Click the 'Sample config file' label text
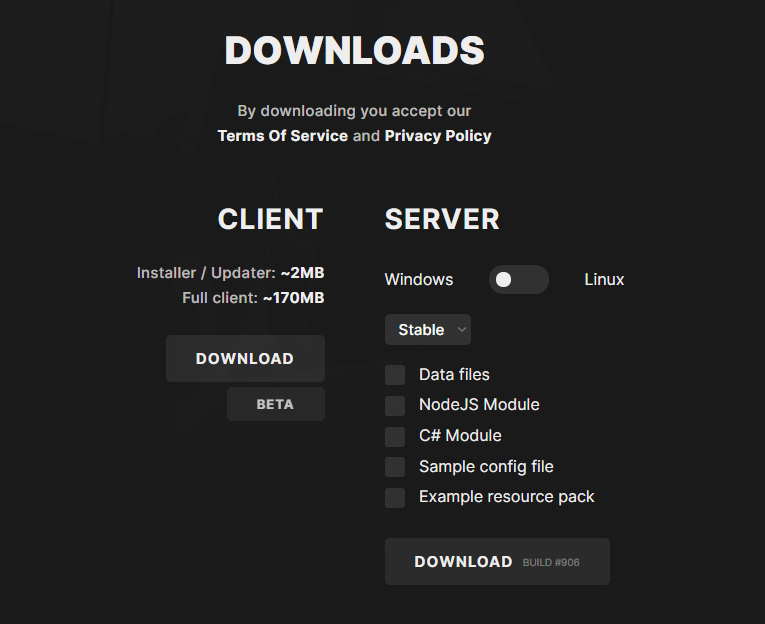Image resolution: width=765 pixels, height=624 pixels. [x=486, y=467]
